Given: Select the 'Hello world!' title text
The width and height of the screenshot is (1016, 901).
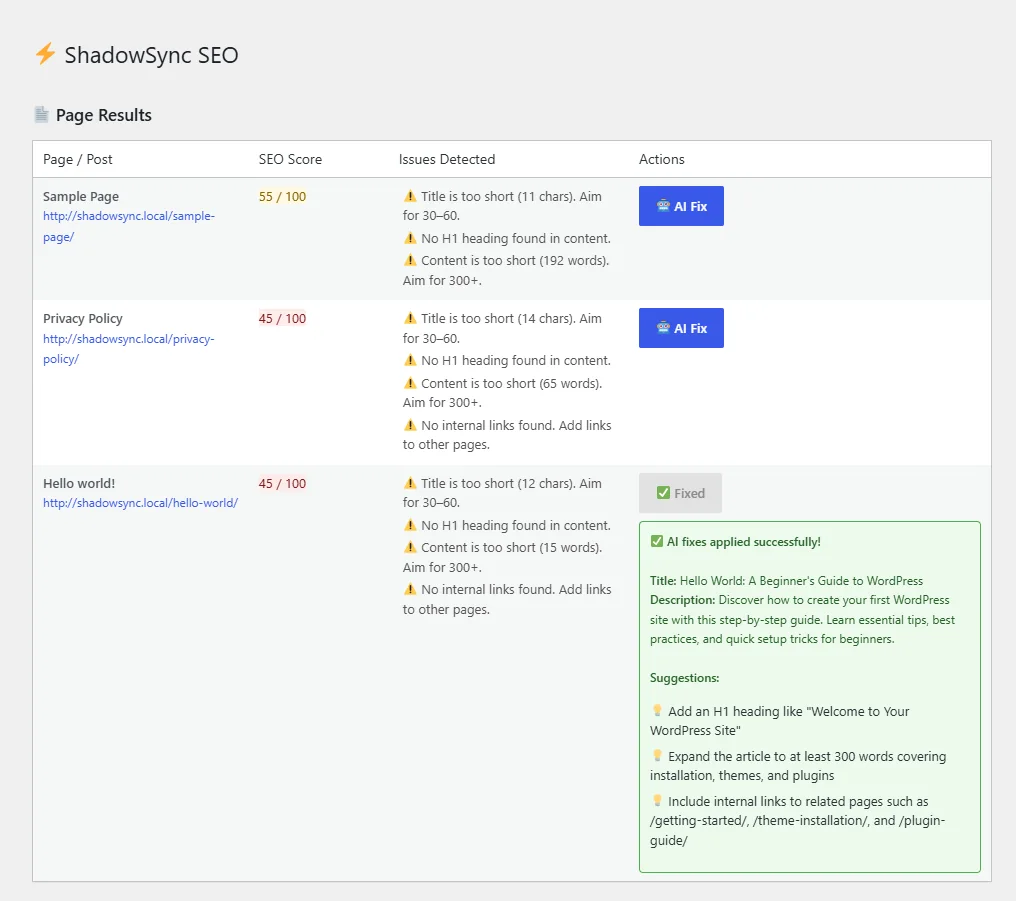Looking at the screenshot, I should (x=79, y=483).
